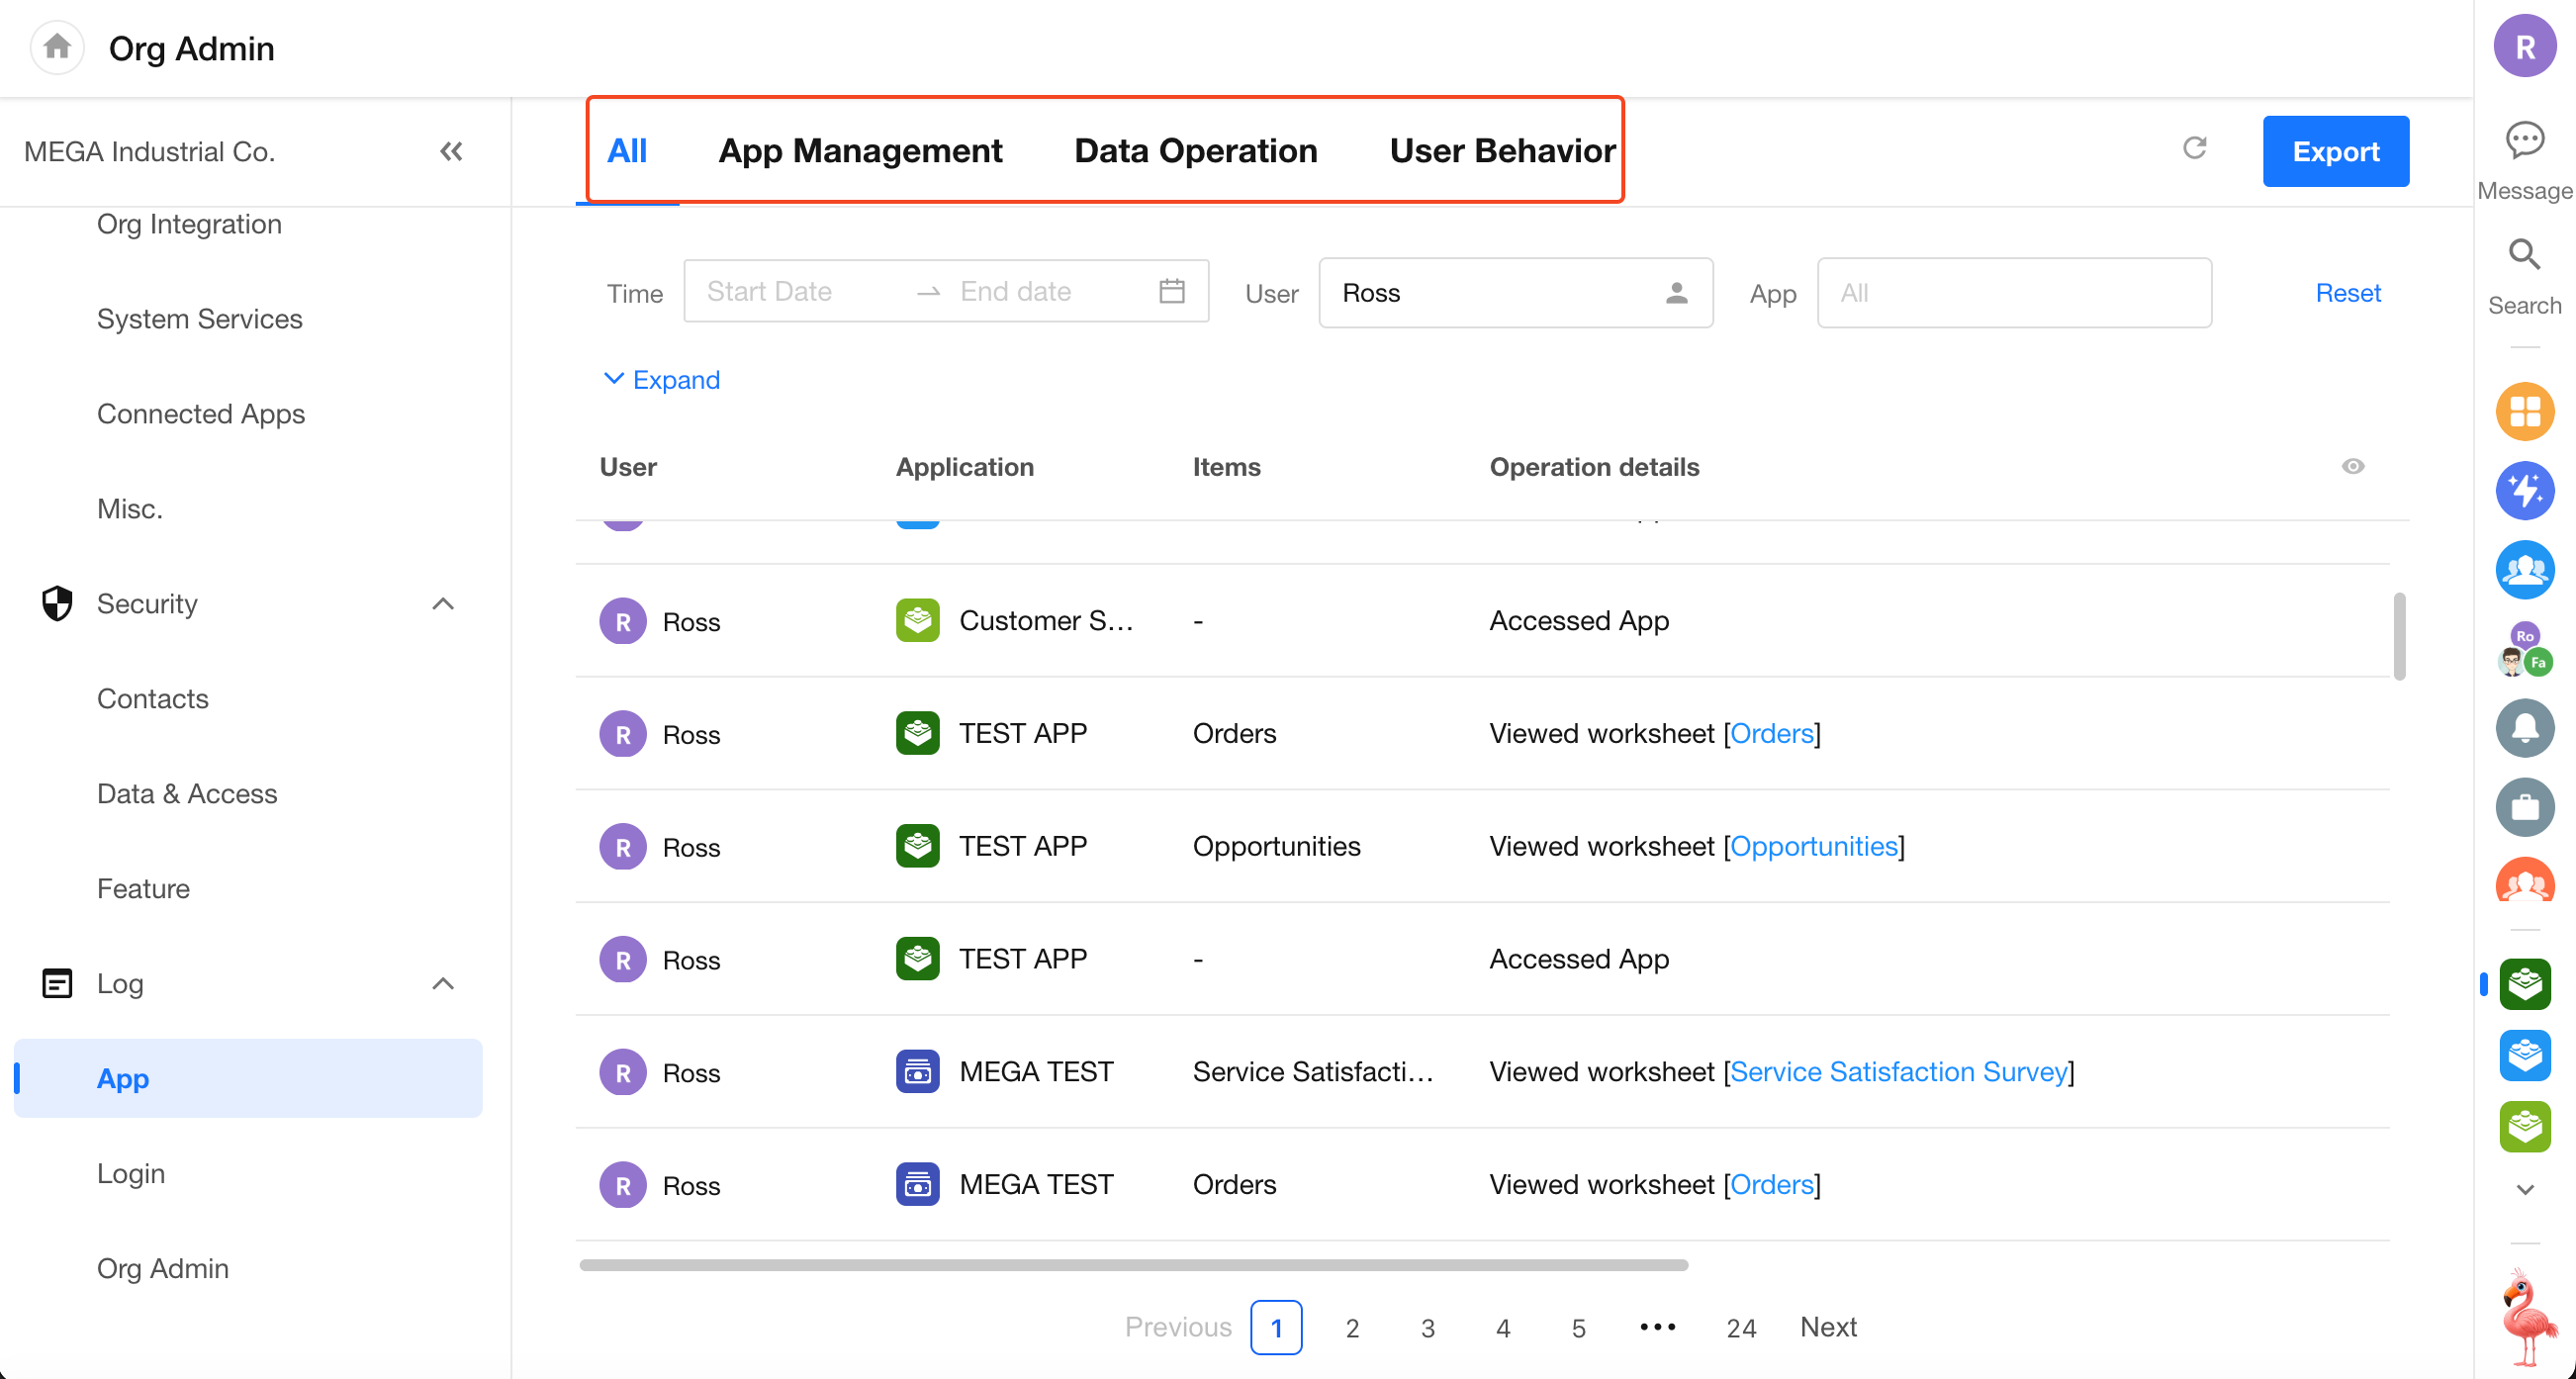The image size is (2576, 1379).
Task: Open the Message chat icon
Action: tap(2524, 141)
